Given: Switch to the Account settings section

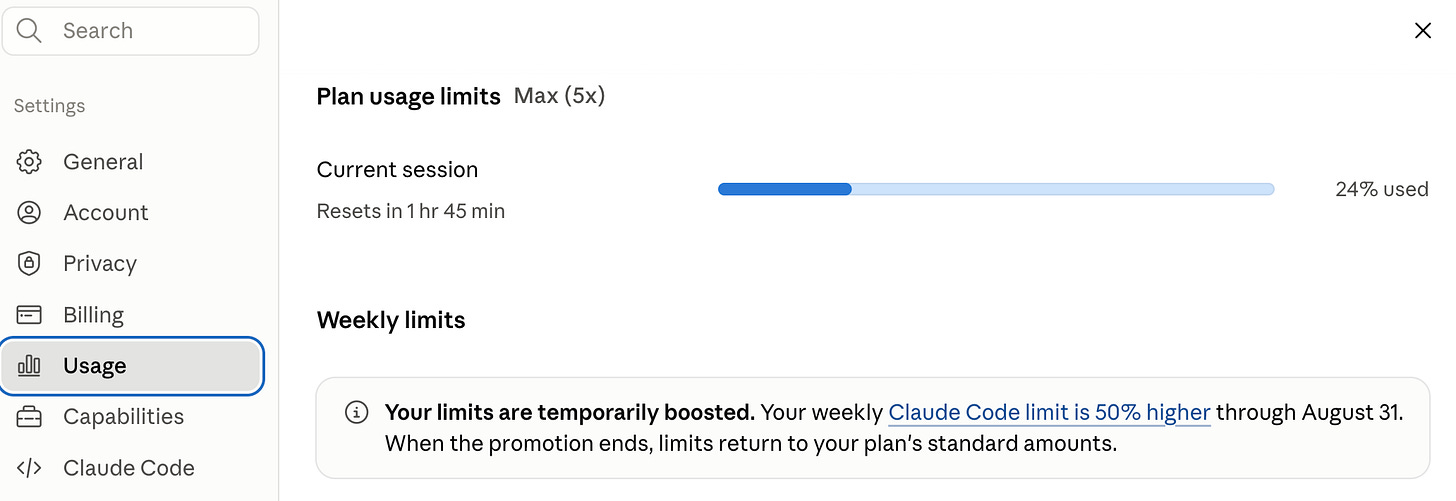Looking at the screenshot, I should 132,213.
